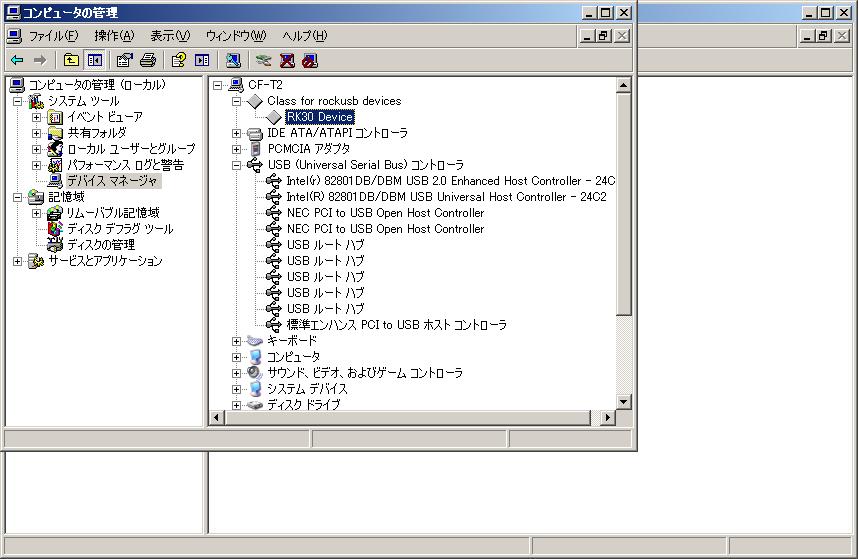Click the パフォーマンス ログと警告 icon
The height and width of the screenshot is (559, 858).
[x=55, y=165]
